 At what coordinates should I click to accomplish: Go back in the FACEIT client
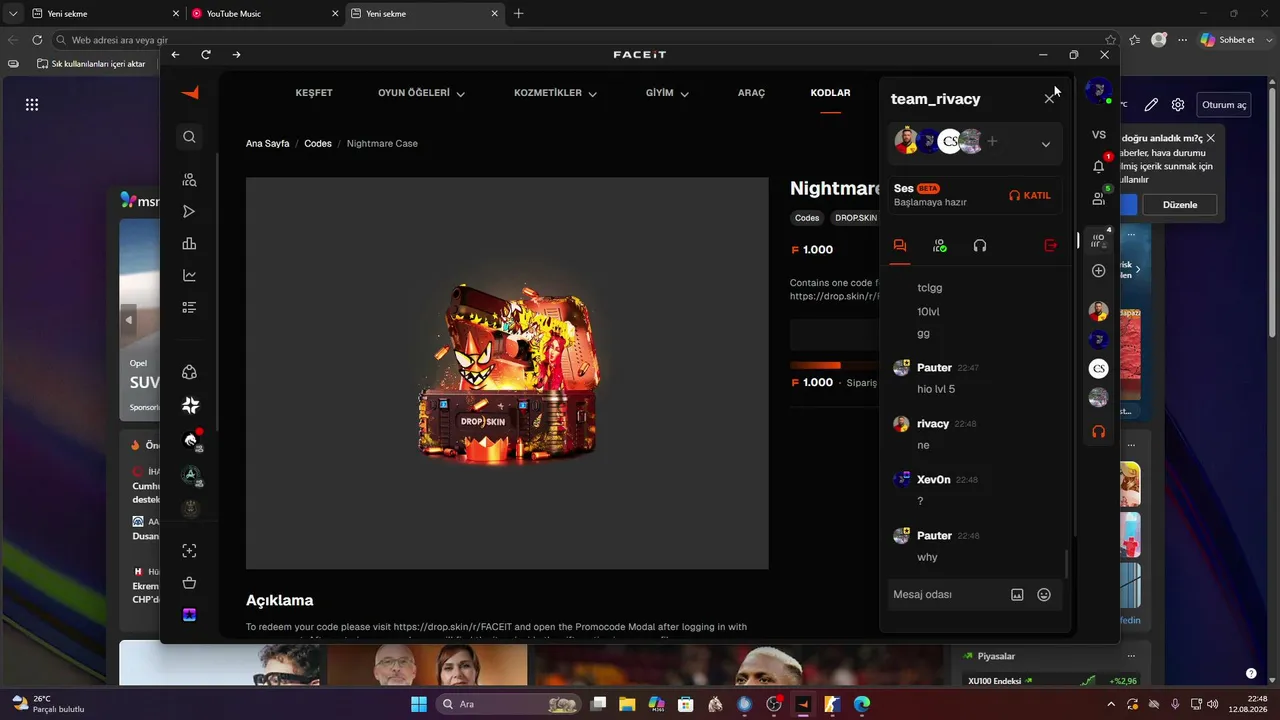coord(176,54)
